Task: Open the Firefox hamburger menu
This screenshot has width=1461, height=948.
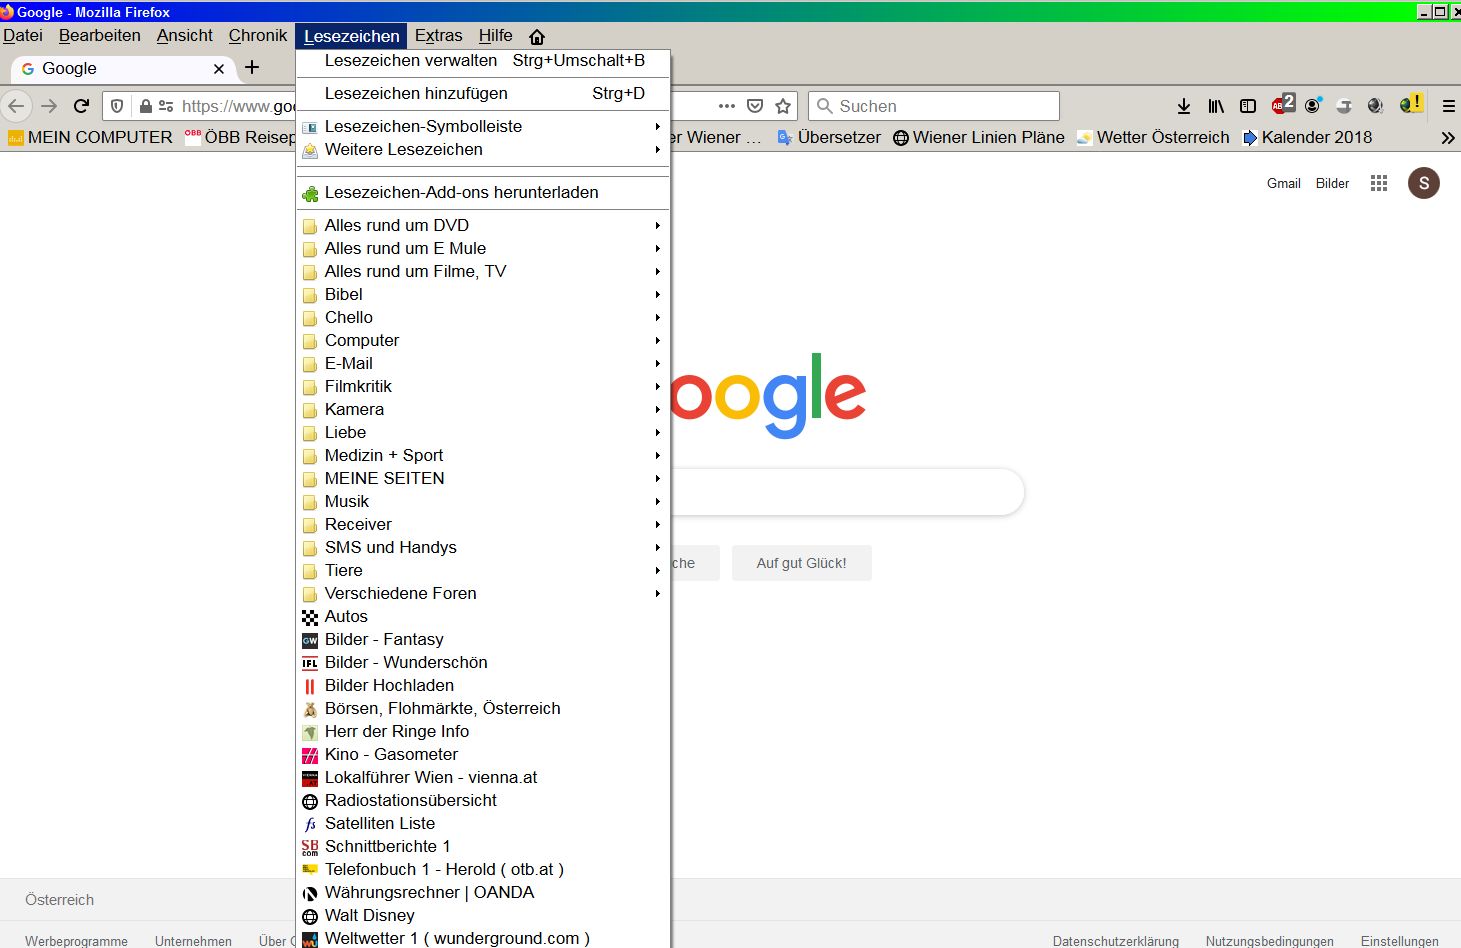Action: [1448, 106]
